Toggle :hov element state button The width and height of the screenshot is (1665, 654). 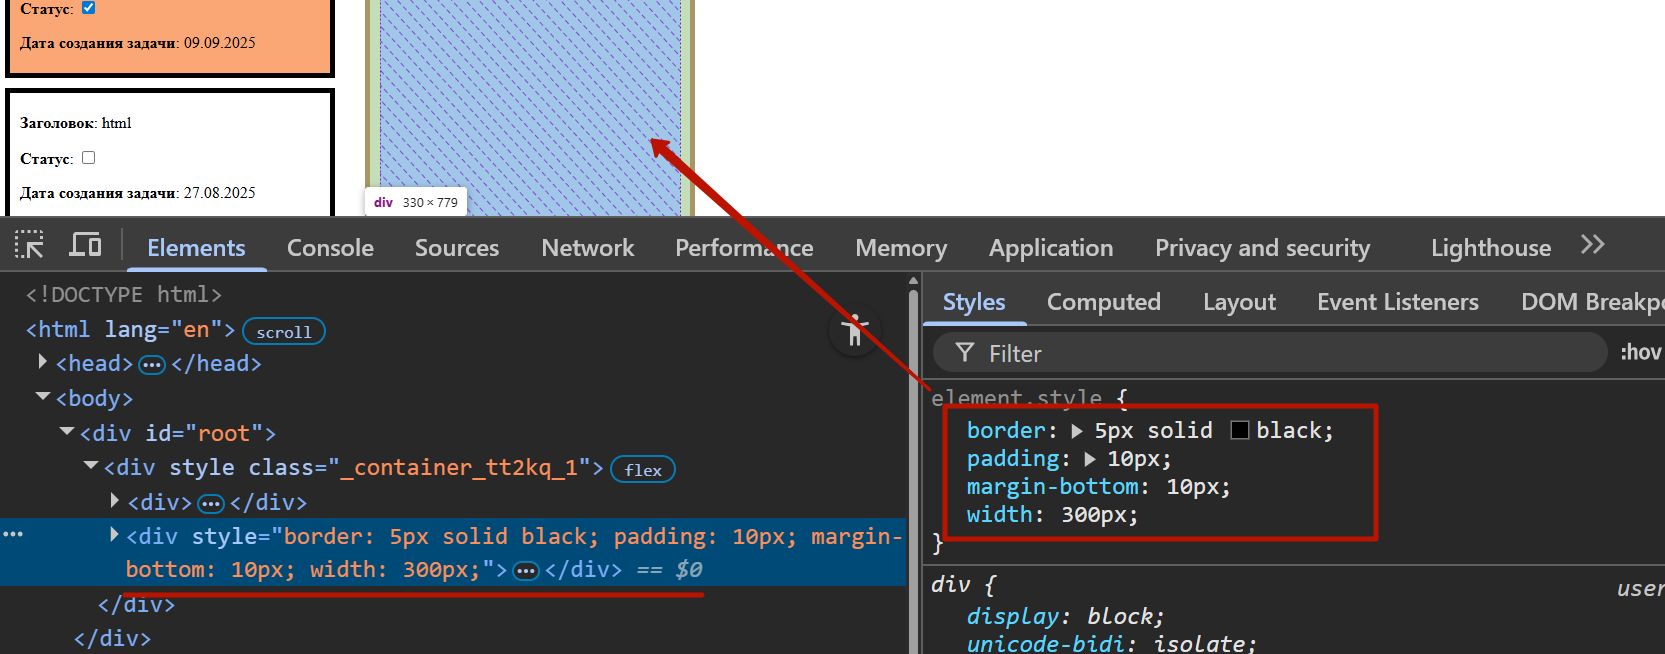click(x=1640, y=352)
